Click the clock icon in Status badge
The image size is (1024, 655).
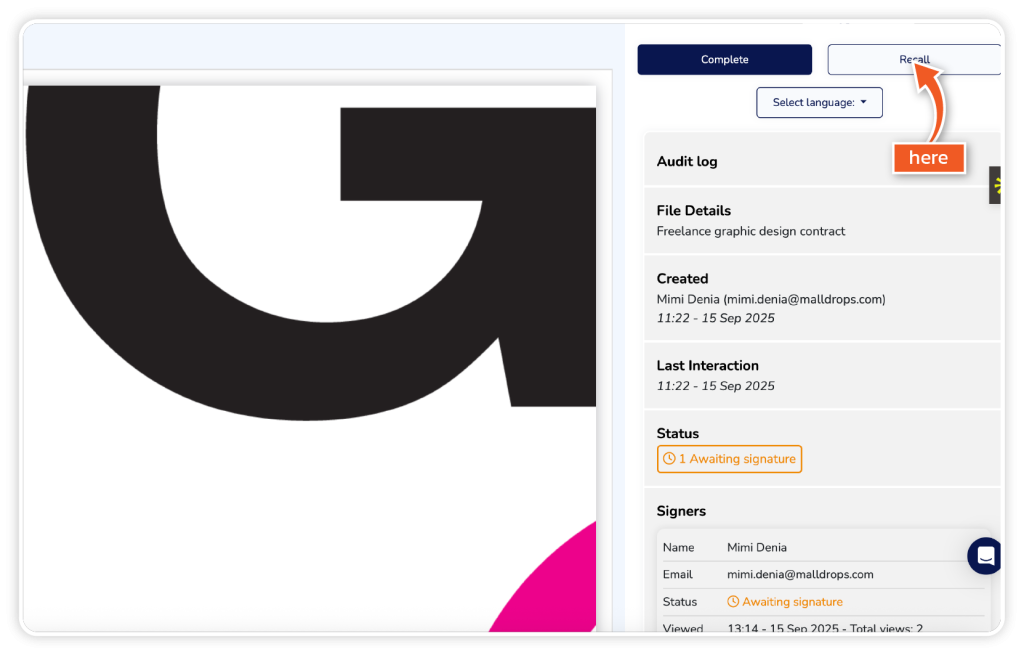coord(669,459)
